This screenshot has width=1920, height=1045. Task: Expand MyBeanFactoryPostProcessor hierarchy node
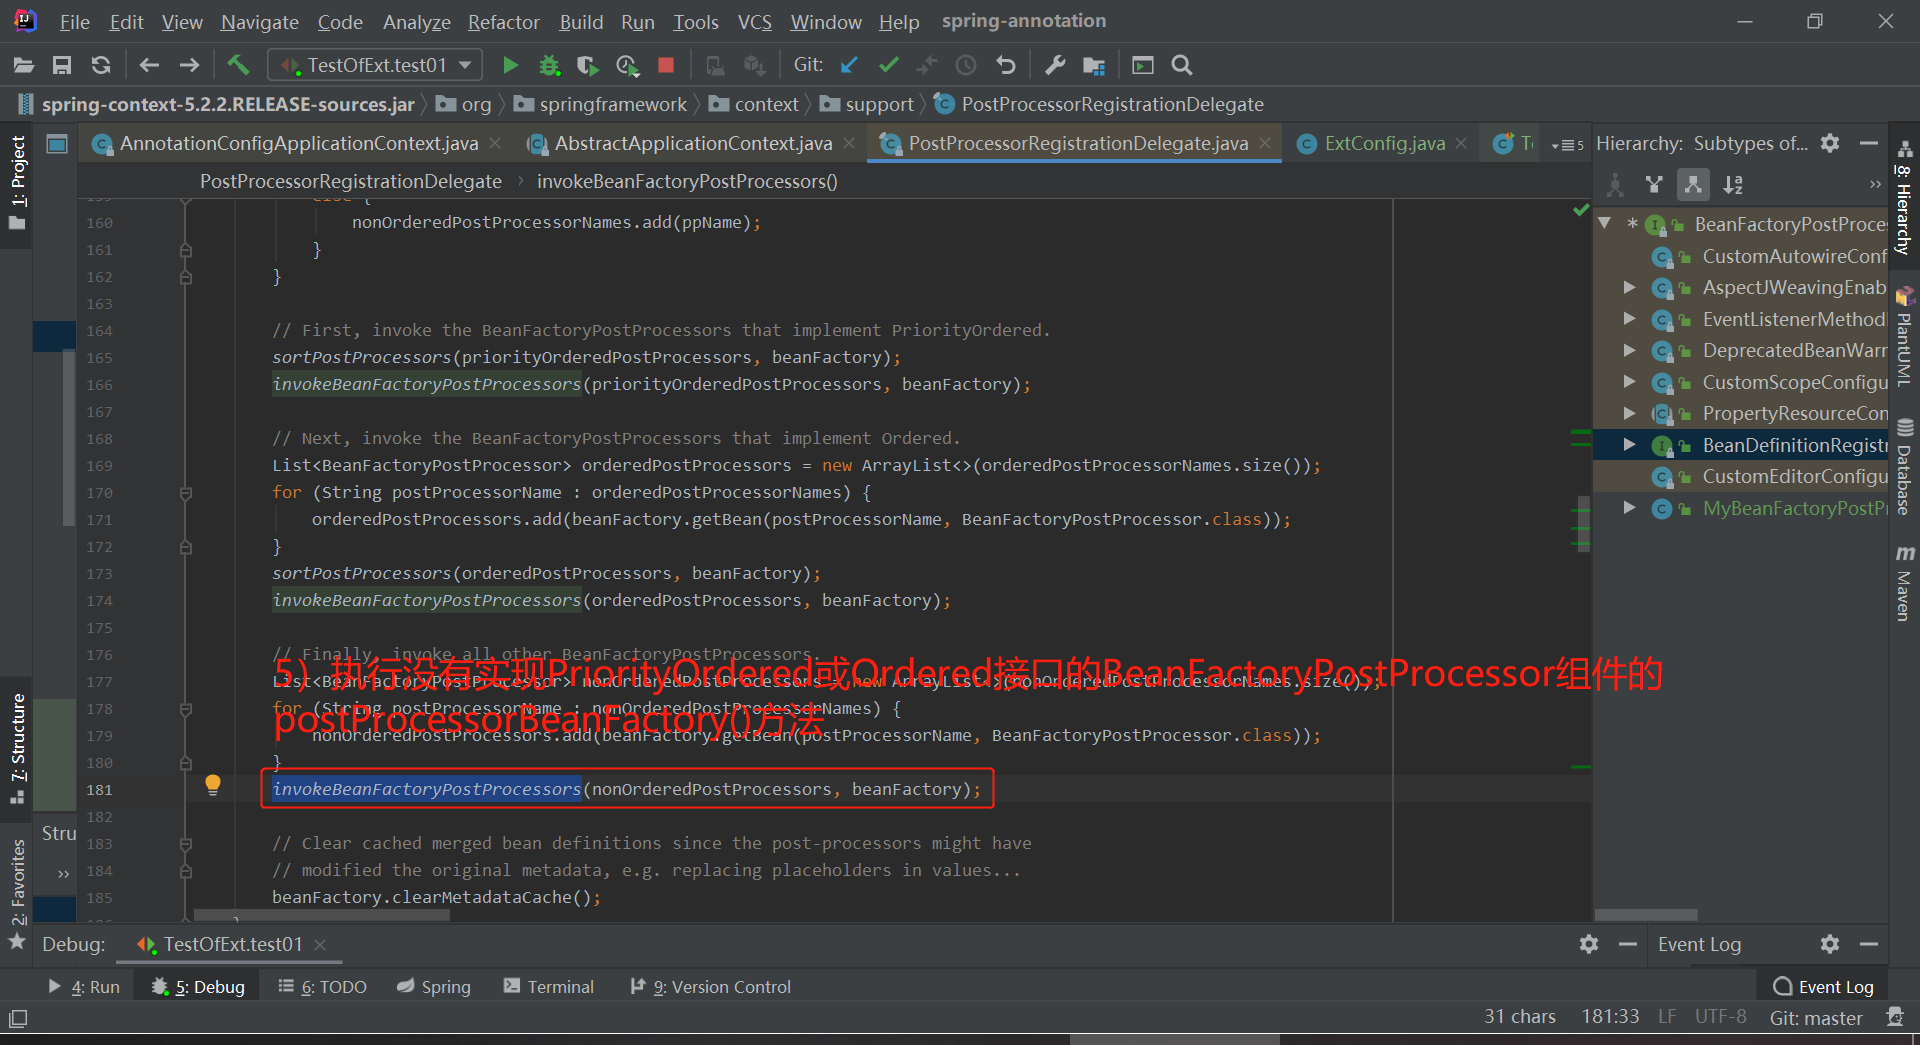click(x=1630, y=508)
